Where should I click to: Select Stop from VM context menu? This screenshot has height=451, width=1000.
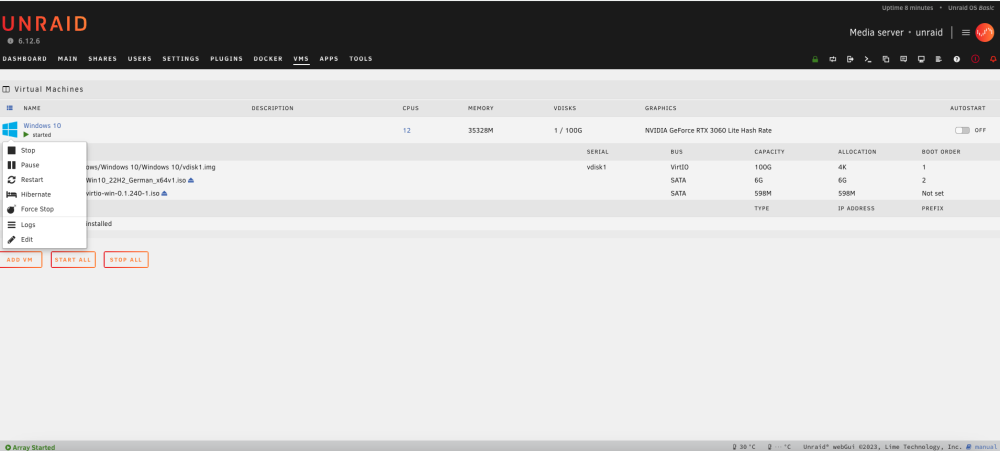pos(45,151)
